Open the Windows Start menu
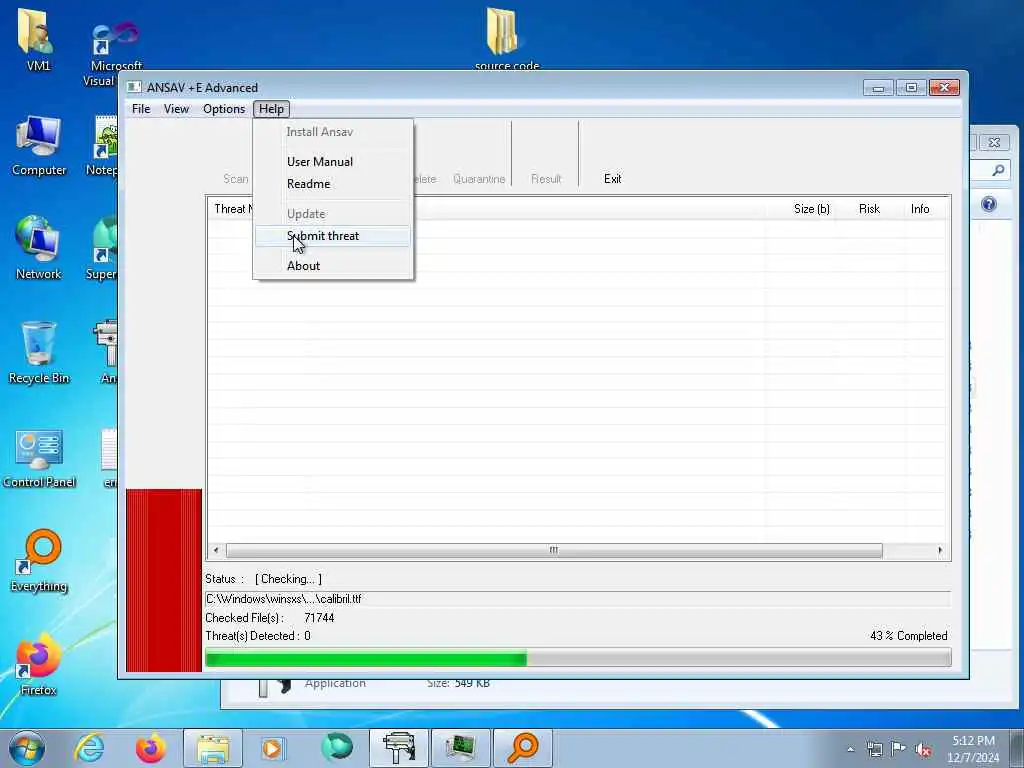 (x=27, y=748)
